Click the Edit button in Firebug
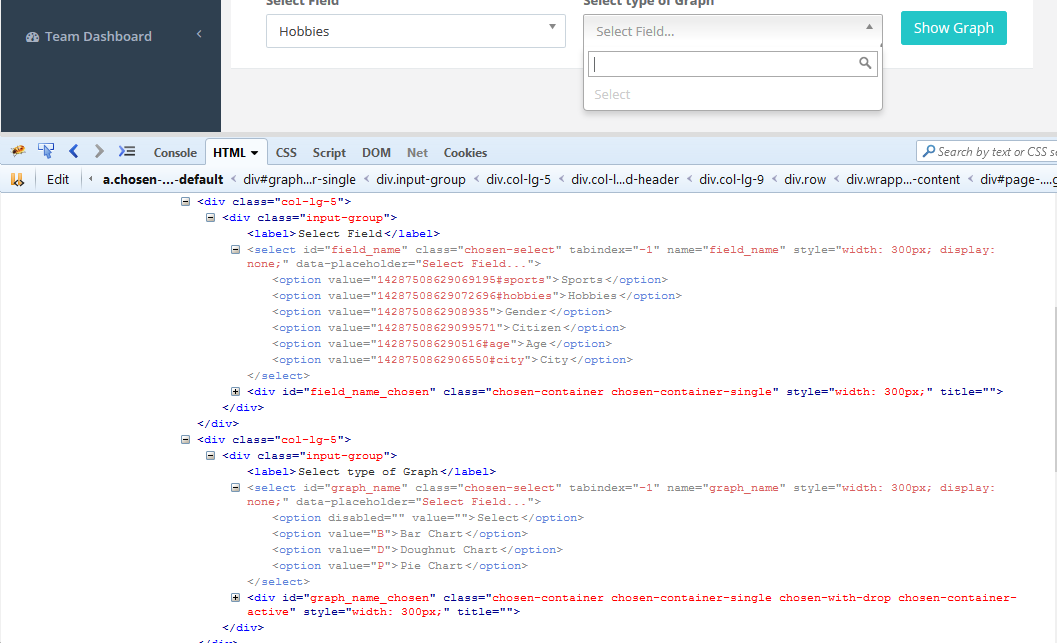Screen dimensions: 1057x643 pyautogui.click(x=58, y=179)
